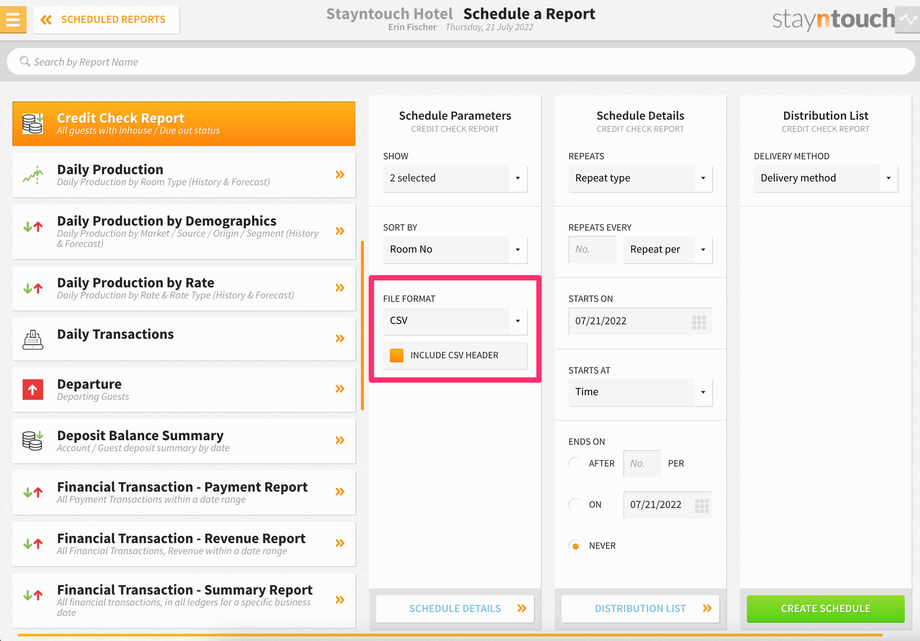Open Daily Transactions via its chevron
Screen dimensions: 920x641
coord(340,338)
